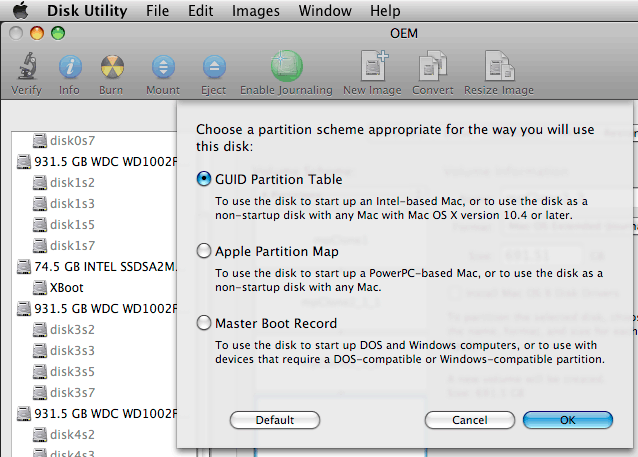The image size is (638, 457).
Task: Select disk1s7 volume in sidebar
Action: pos(64,246)
